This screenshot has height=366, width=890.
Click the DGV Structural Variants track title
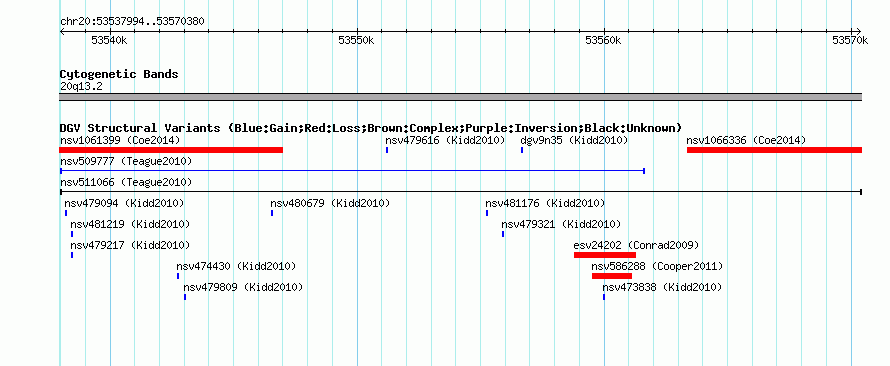pos(371,128)
